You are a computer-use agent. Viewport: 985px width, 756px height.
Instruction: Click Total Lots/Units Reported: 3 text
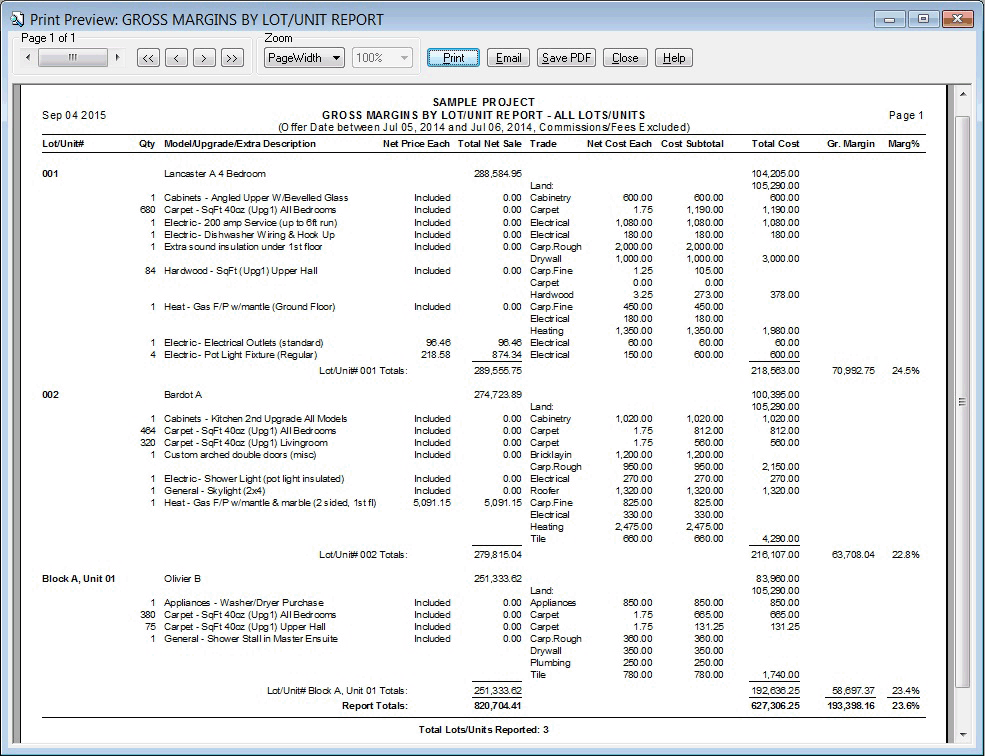tap(484, 730)
